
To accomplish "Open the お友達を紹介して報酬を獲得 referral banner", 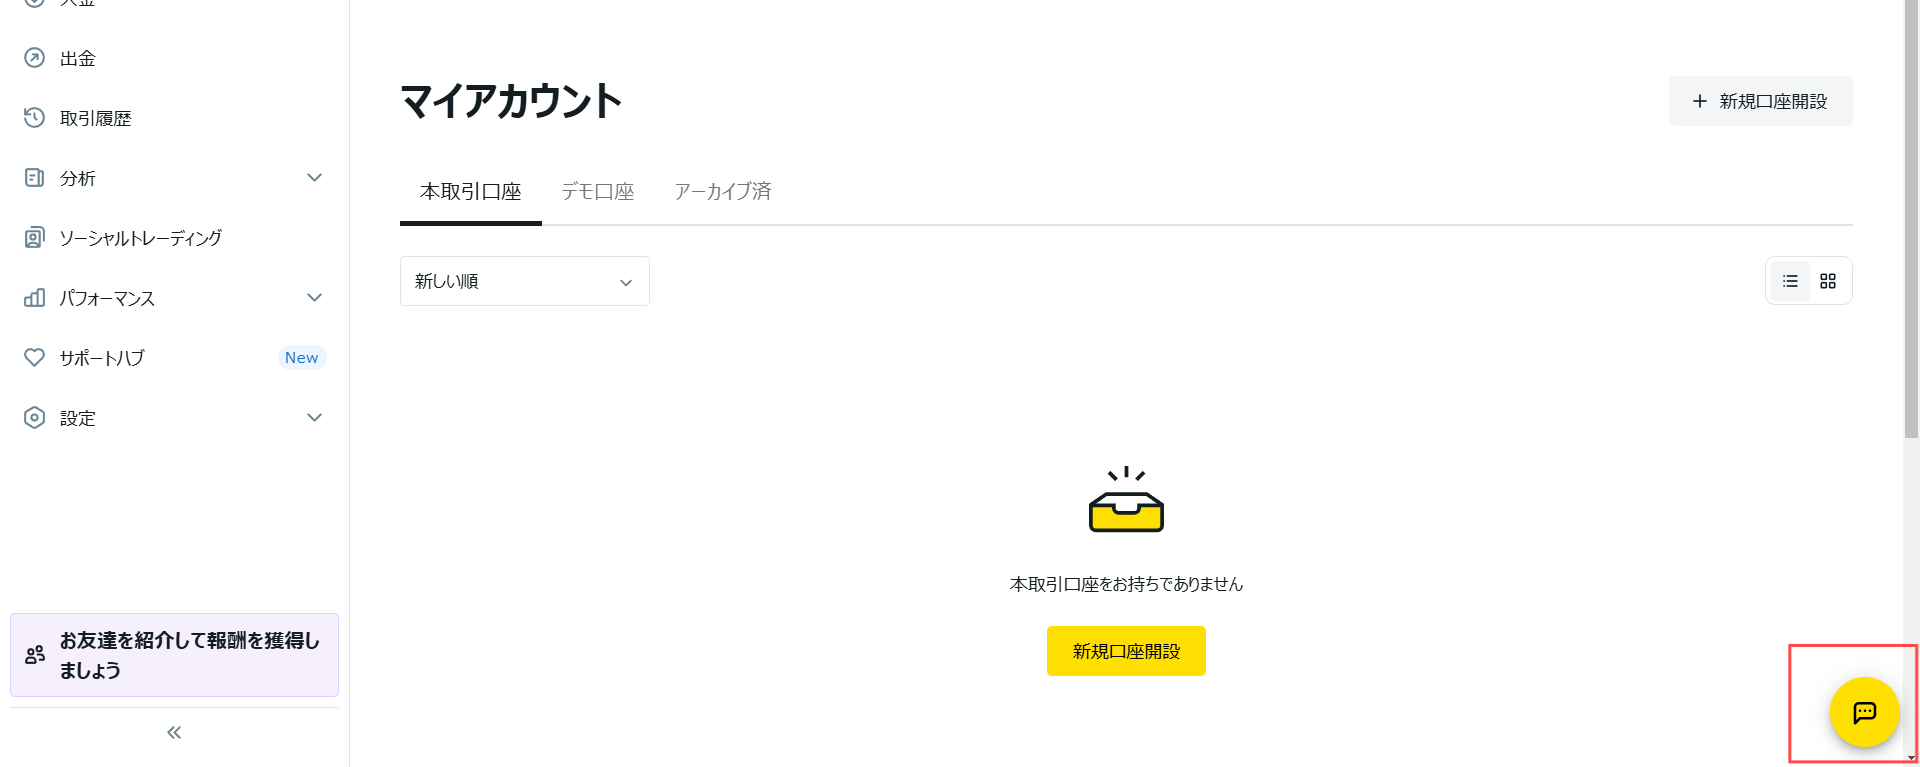I will 174,655.
